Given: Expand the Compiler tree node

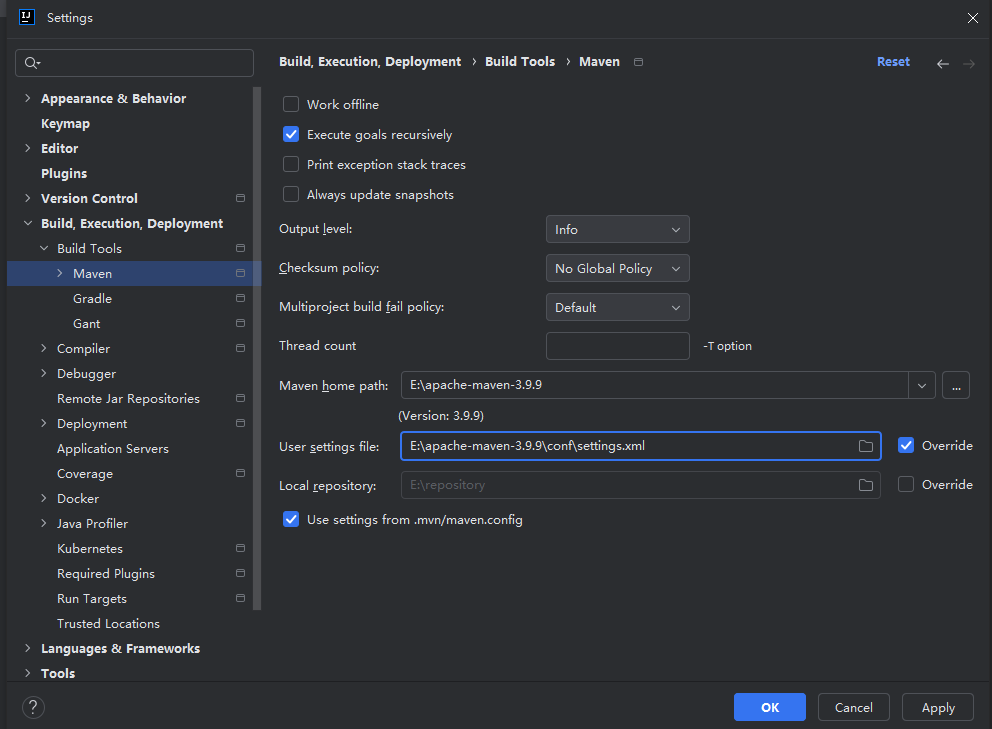Looking at the screenshot, I should click(44, 349).
